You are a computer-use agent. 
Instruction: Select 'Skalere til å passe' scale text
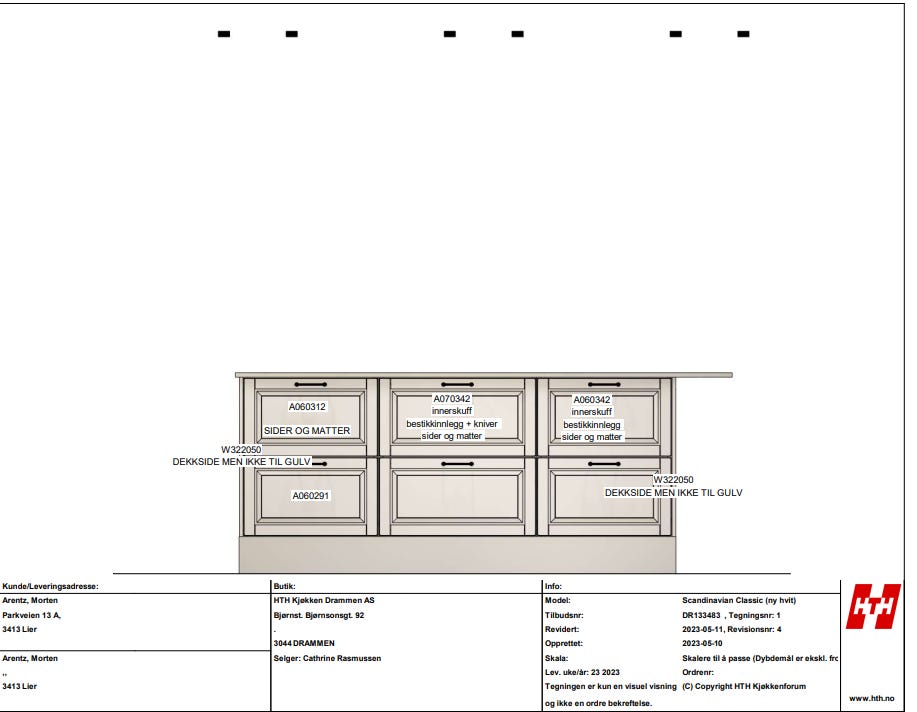(x=718, y=658)
